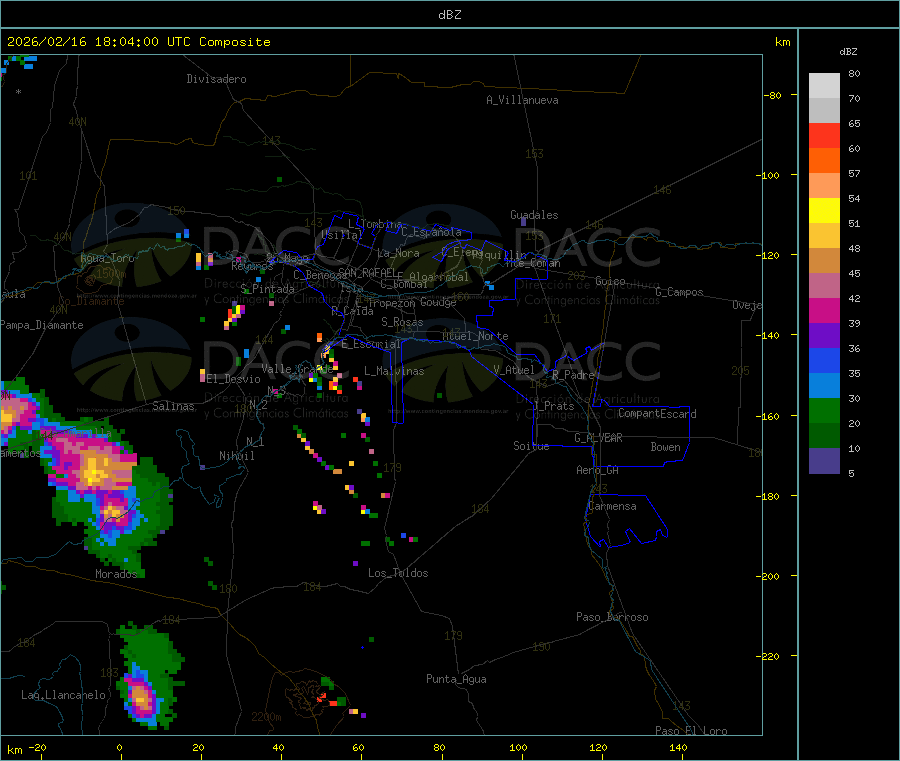900x761 pixels.
Task: Click the C_Española map label
Action: (x=431, y=232)
